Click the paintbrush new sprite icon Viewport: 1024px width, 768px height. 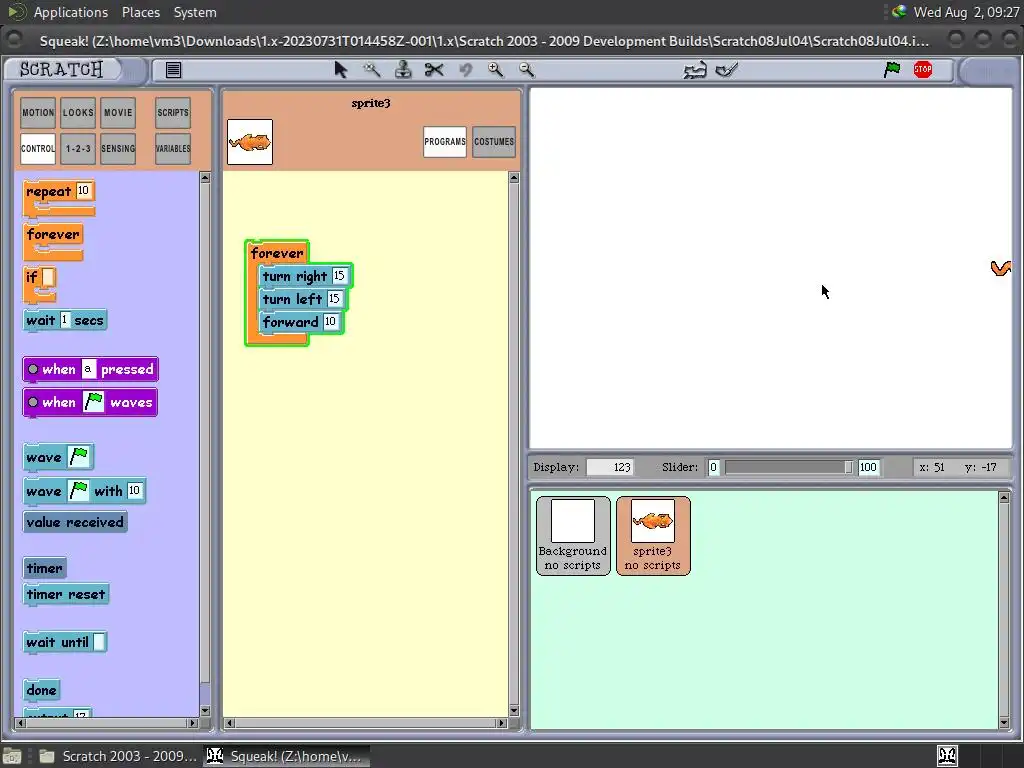[727, 70]
